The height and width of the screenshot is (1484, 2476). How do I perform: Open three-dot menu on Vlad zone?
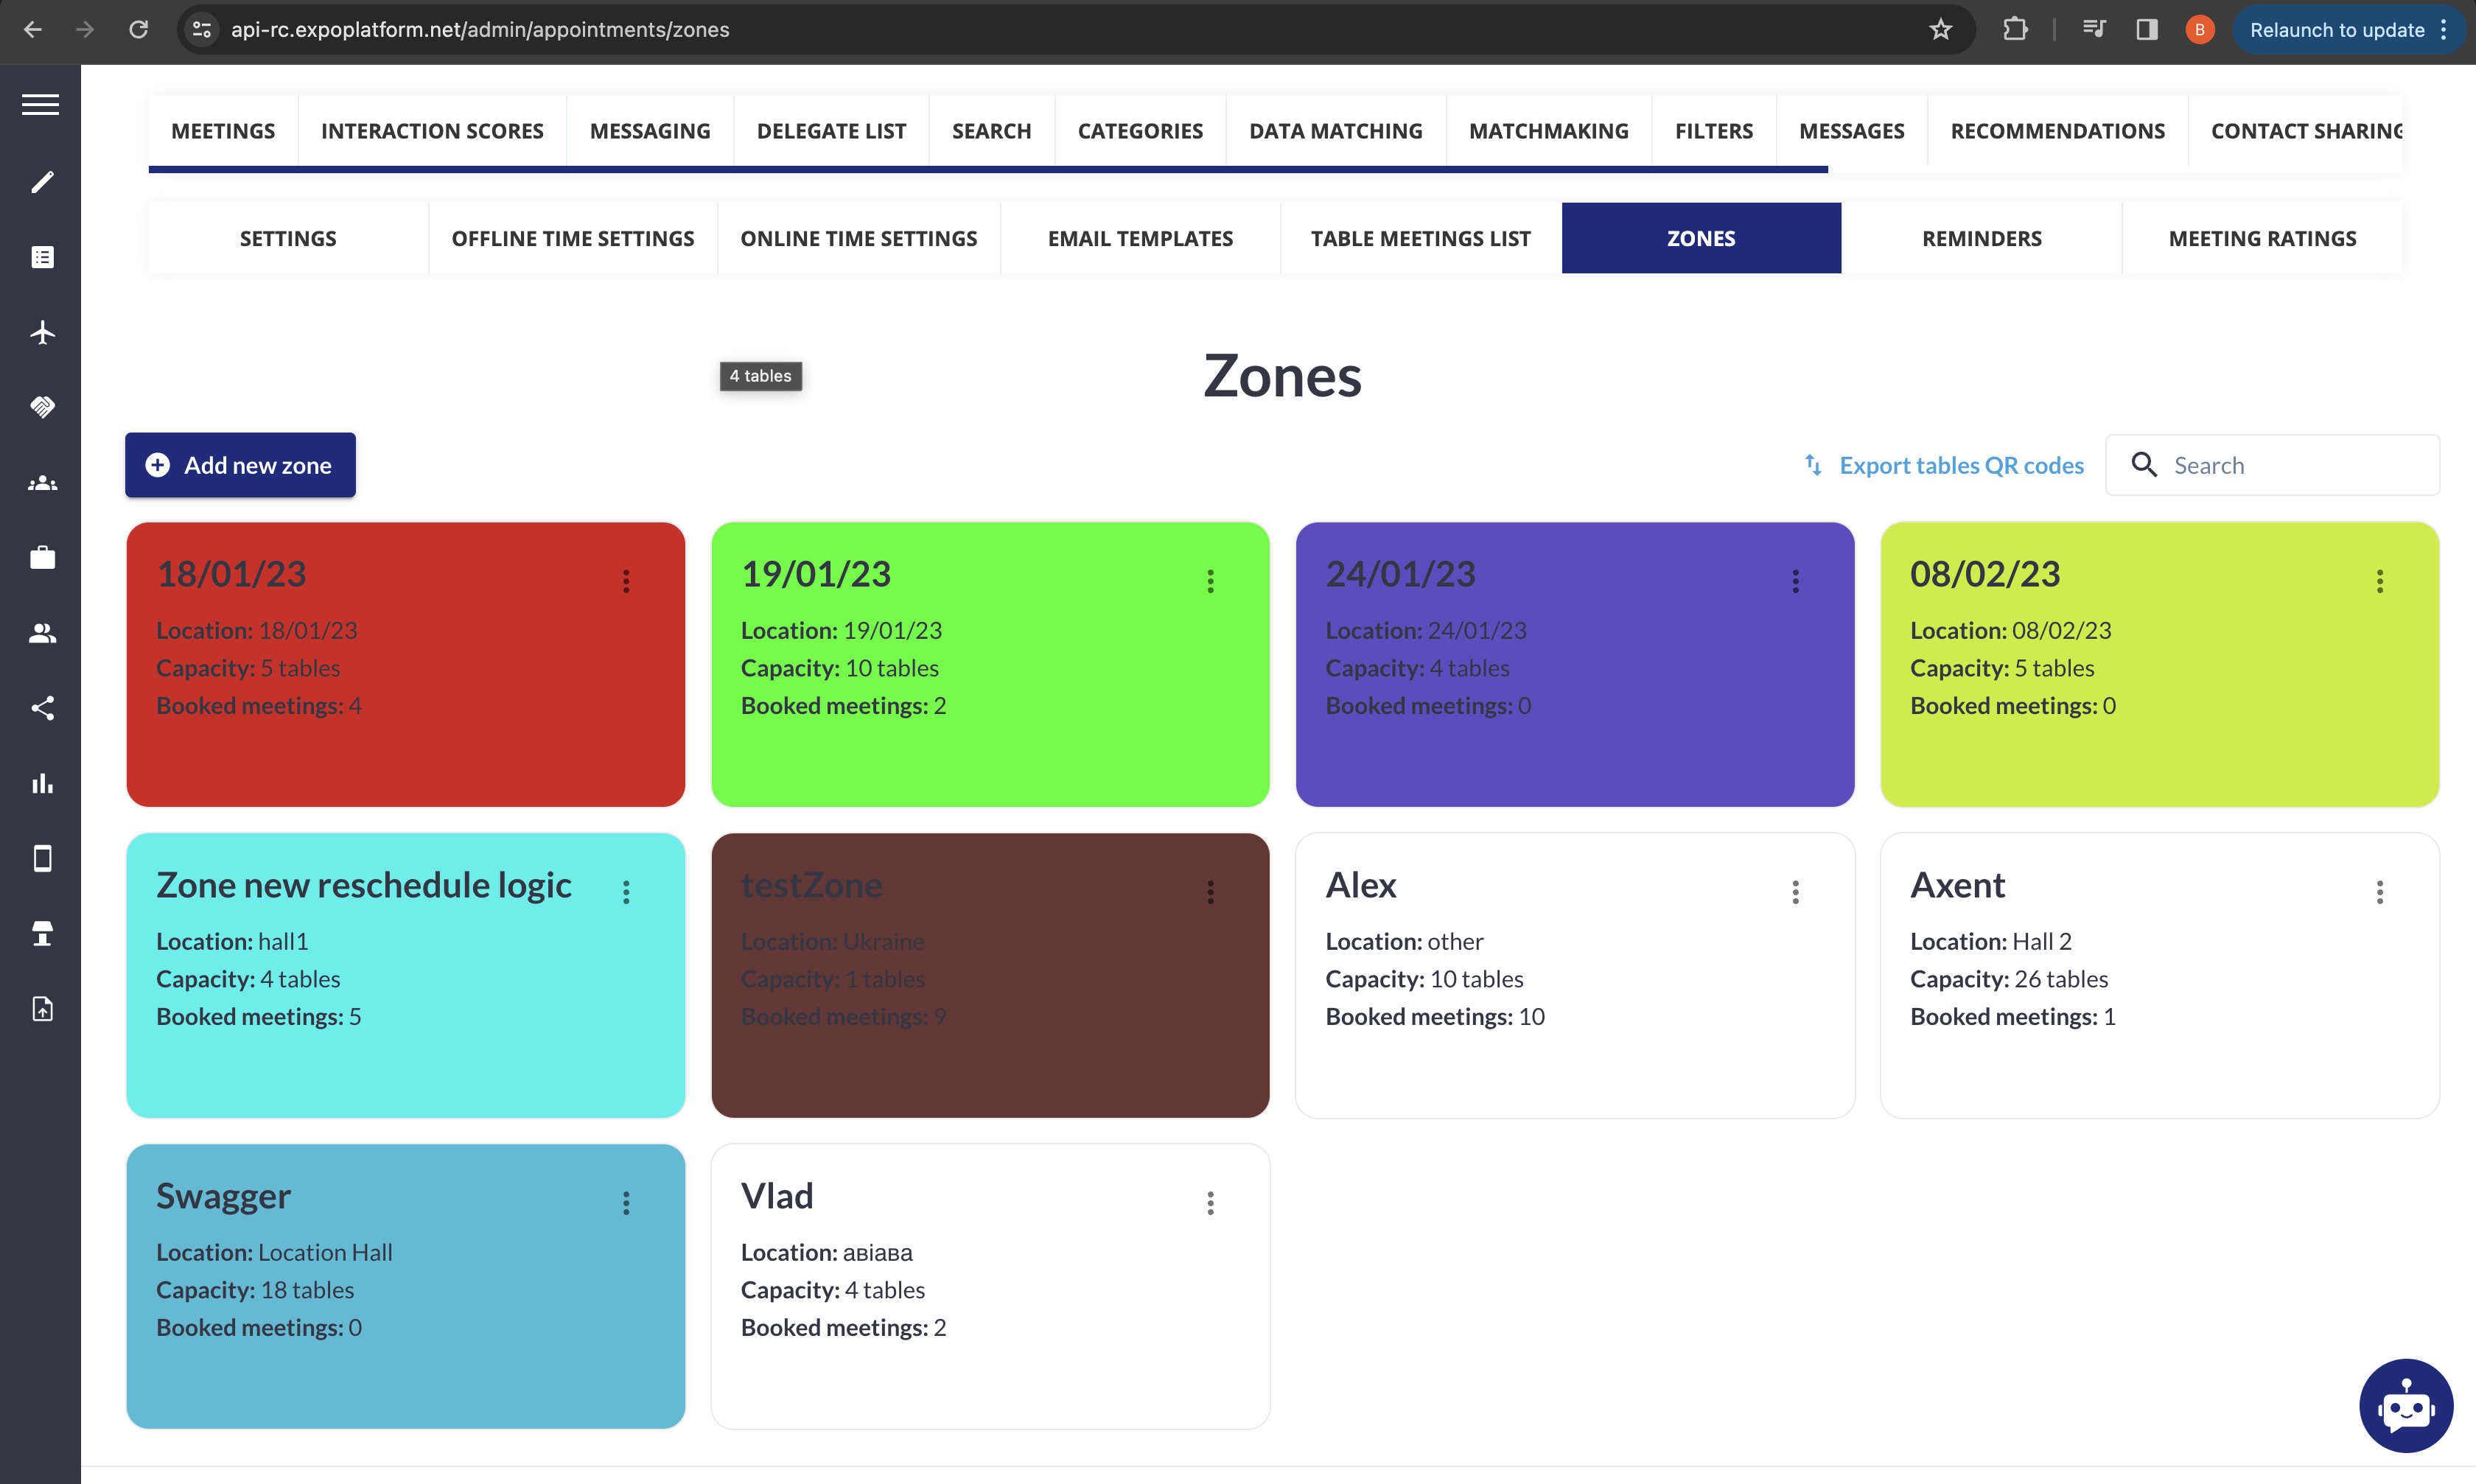tap(1210, 1203)
